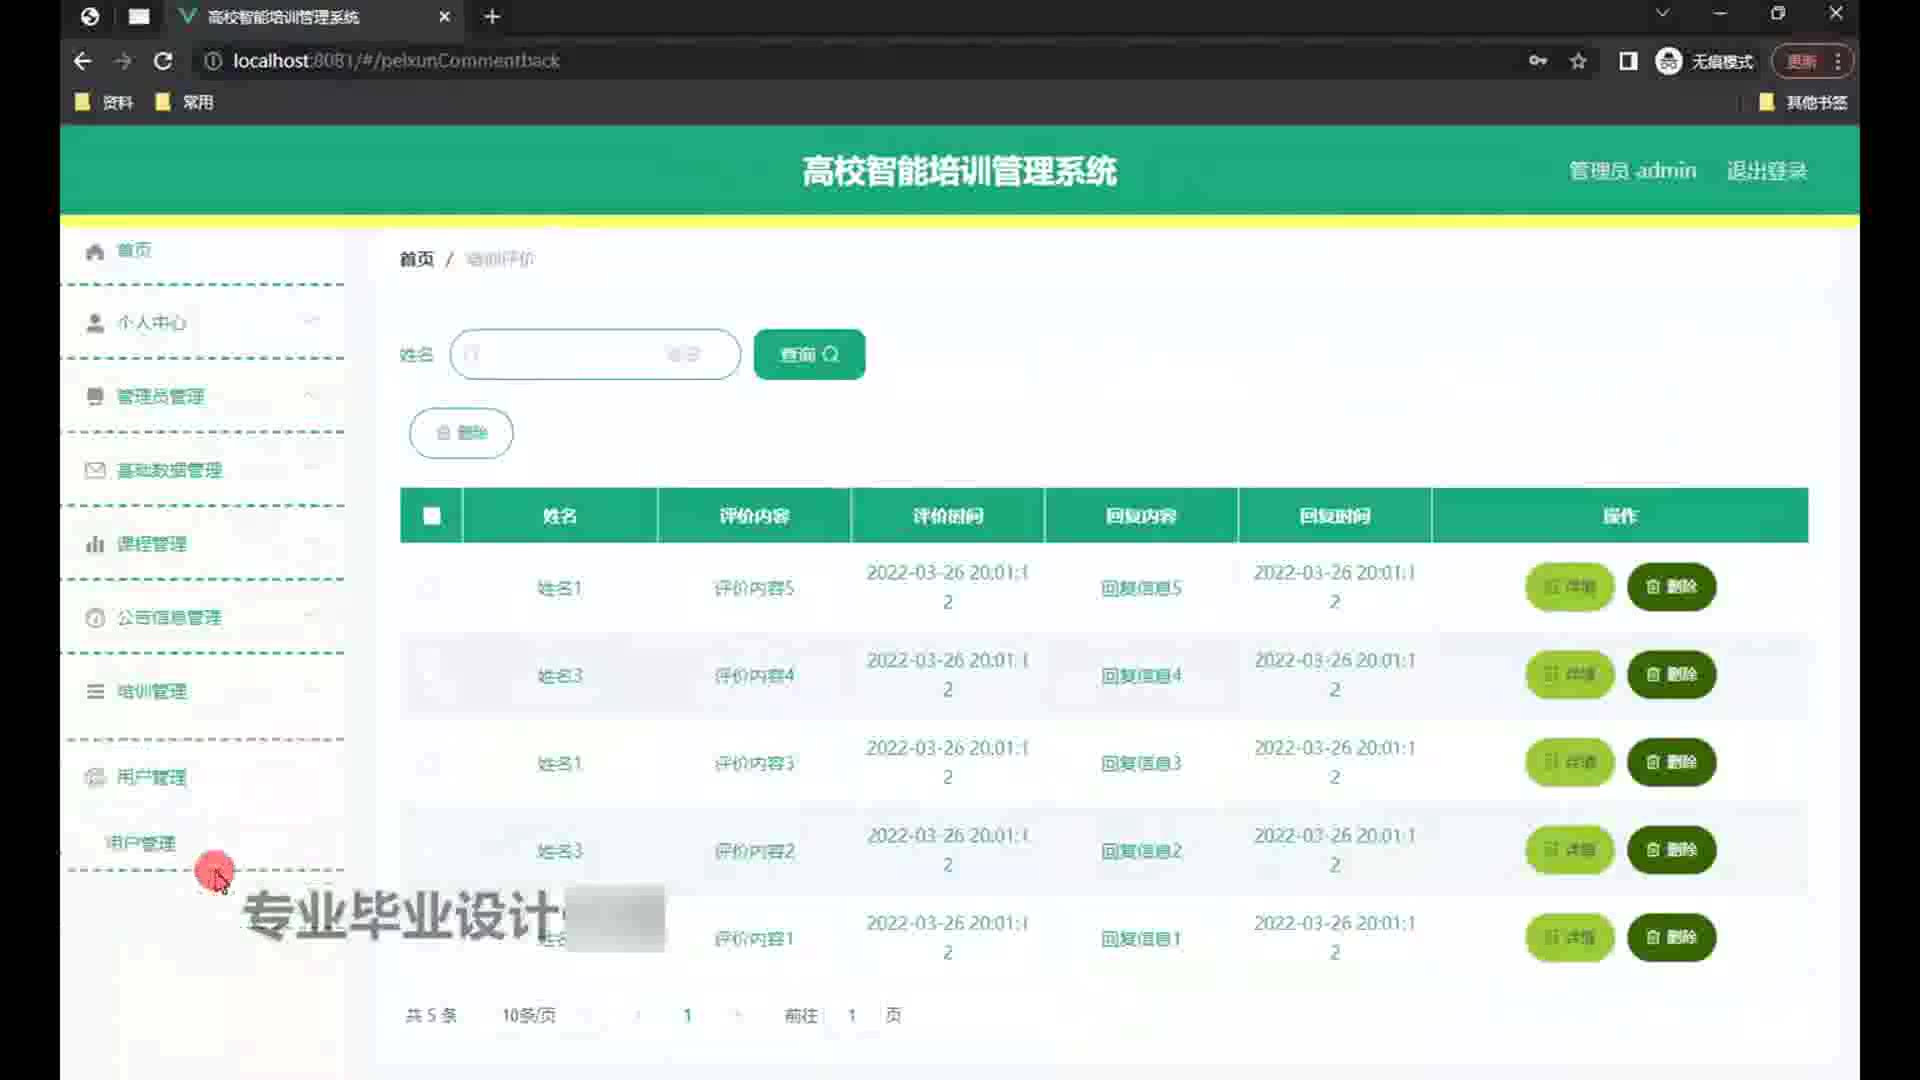Click the bar chart icon for 课程管理
The image size is (1920, 1080).
coord(95,544)
